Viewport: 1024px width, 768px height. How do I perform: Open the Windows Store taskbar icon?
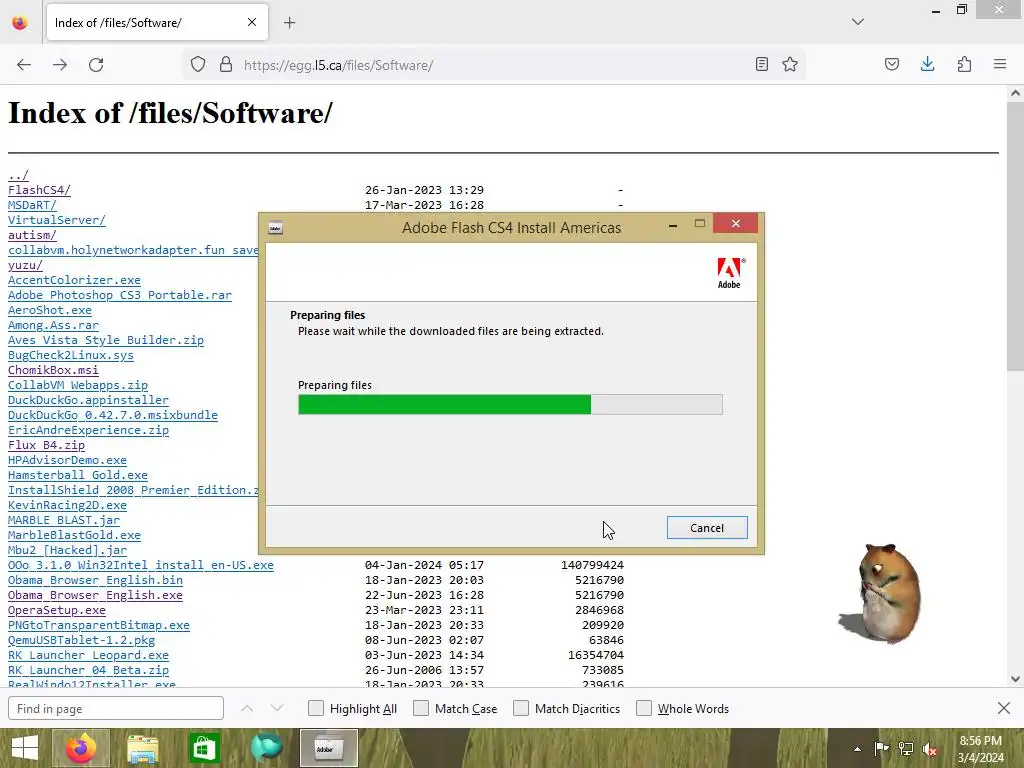click(204, 748)
